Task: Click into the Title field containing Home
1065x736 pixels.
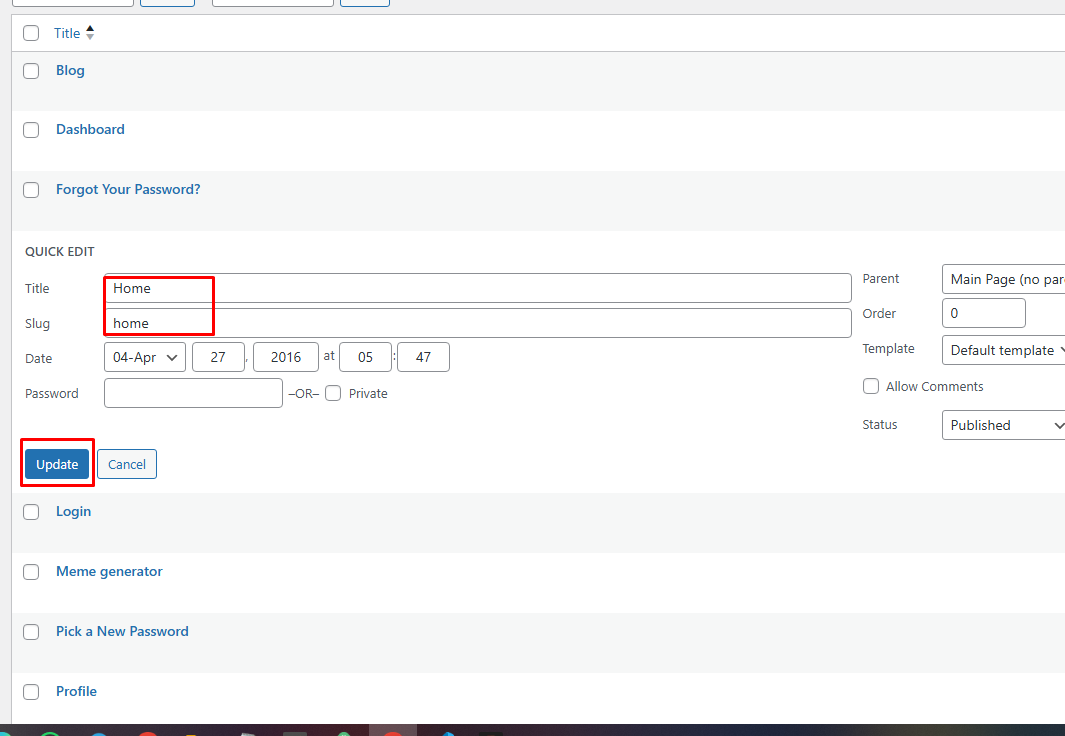Action: (477, 288)
